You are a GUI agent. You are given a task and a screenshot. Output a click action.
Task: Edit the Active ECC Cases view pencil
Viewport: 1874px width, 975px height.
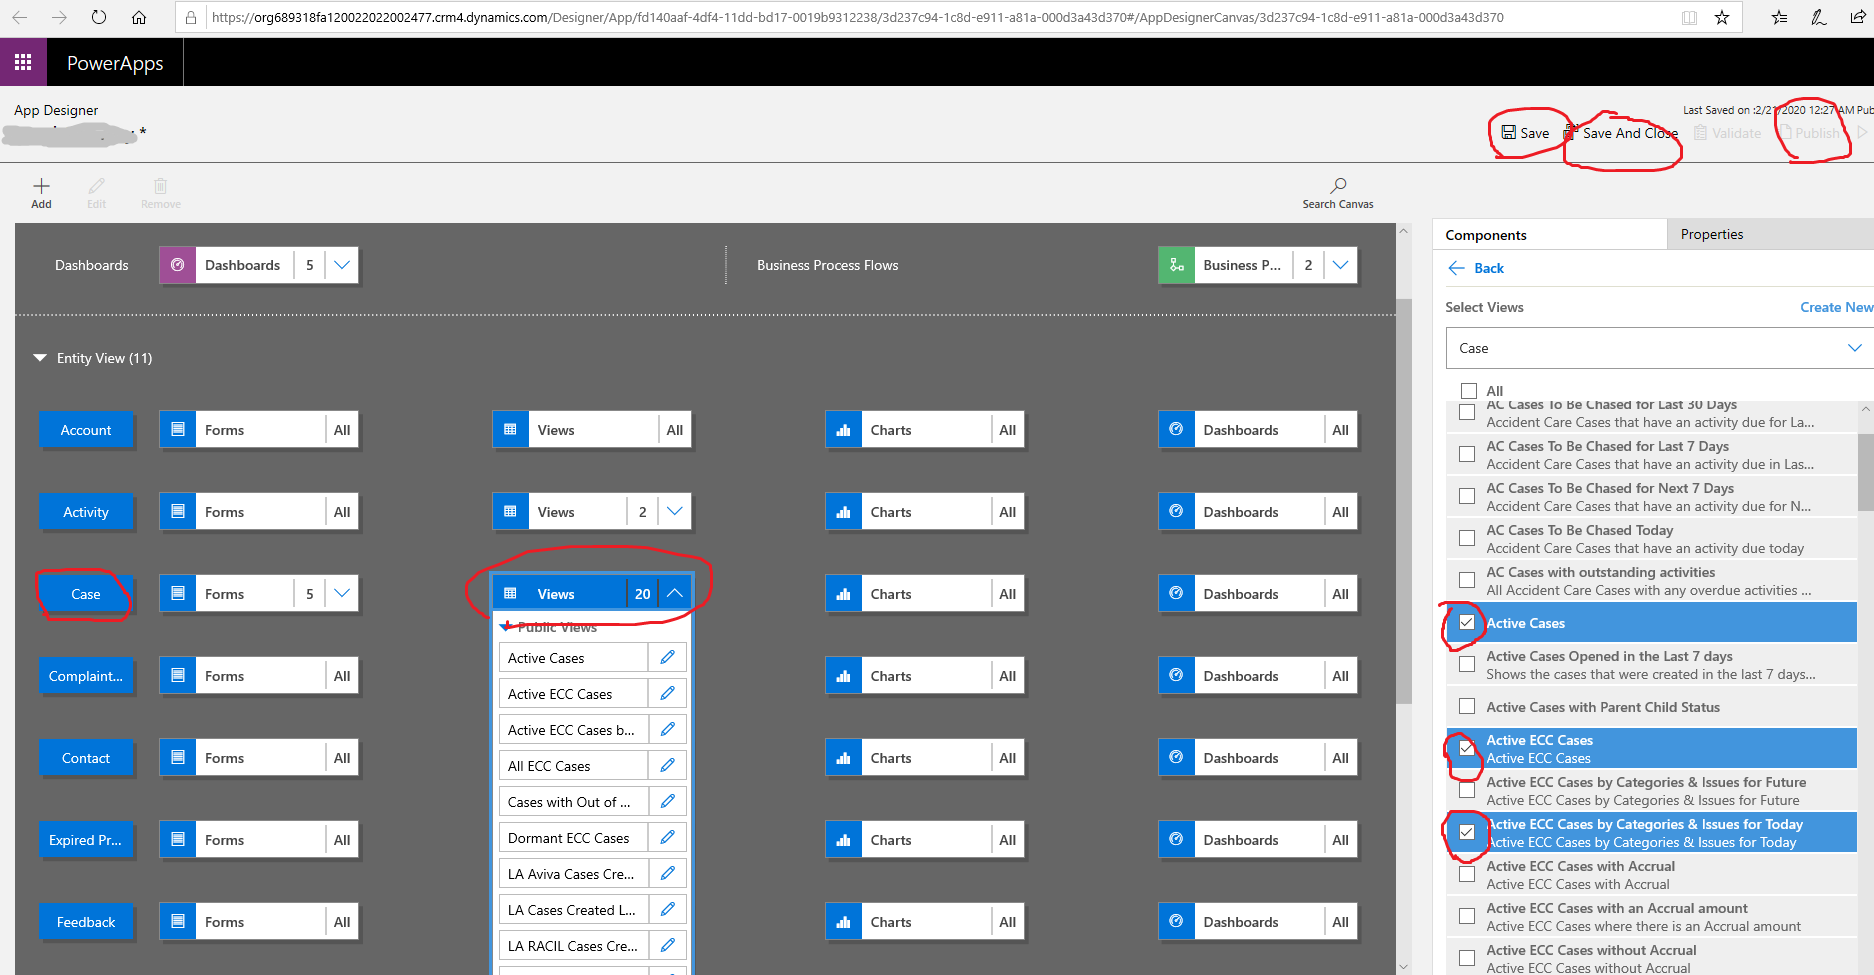(667, 693)
